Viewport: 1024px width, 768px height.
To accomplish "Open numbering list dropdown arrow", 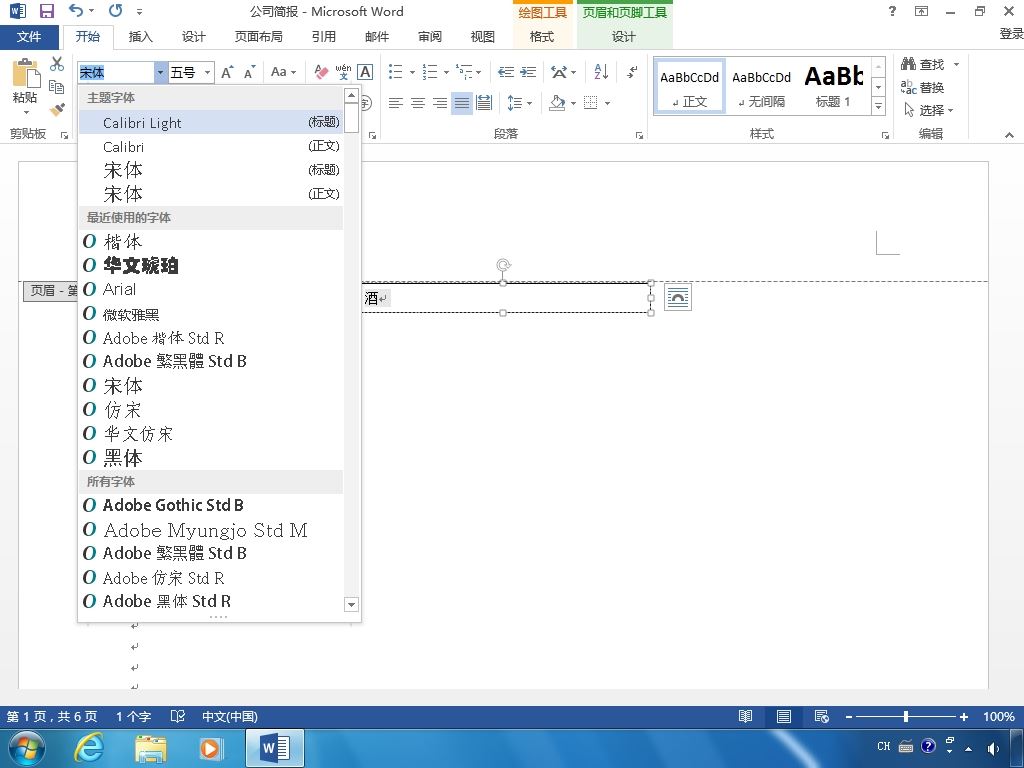I will coord(446,72).
